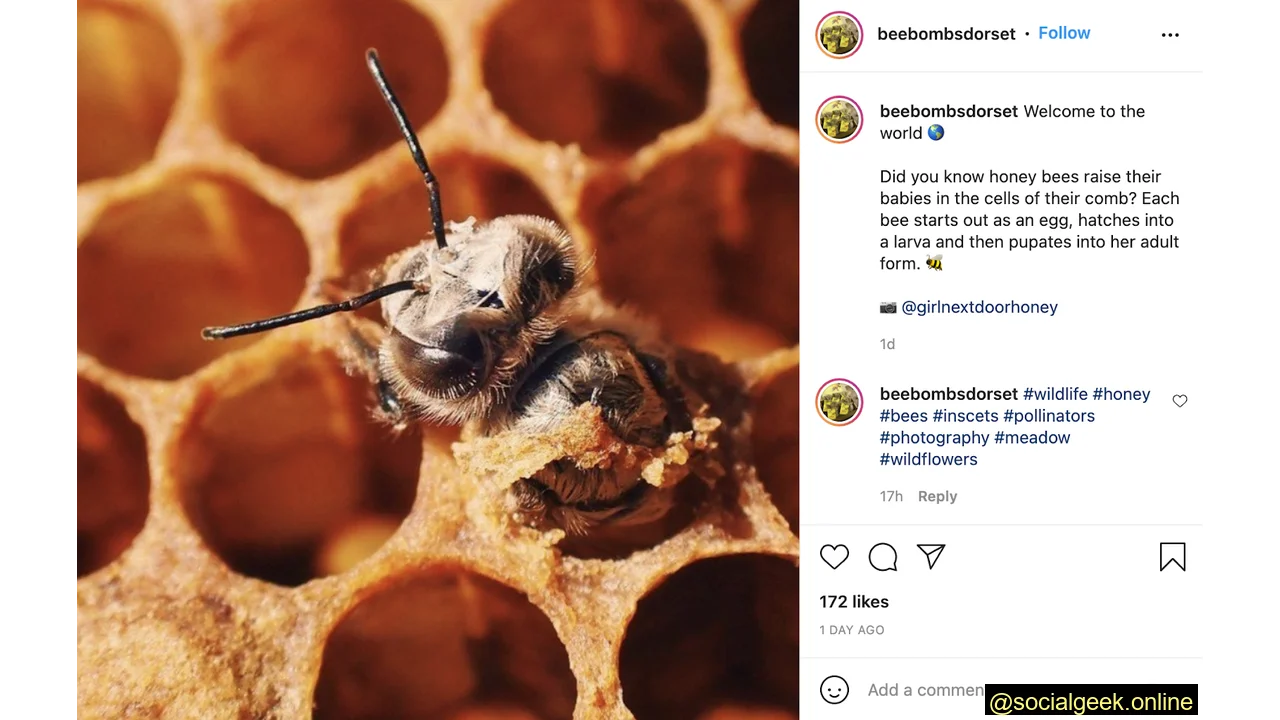Click the @socialgeek.online watermark label
1280x720 pixels.
point(1091,701)
